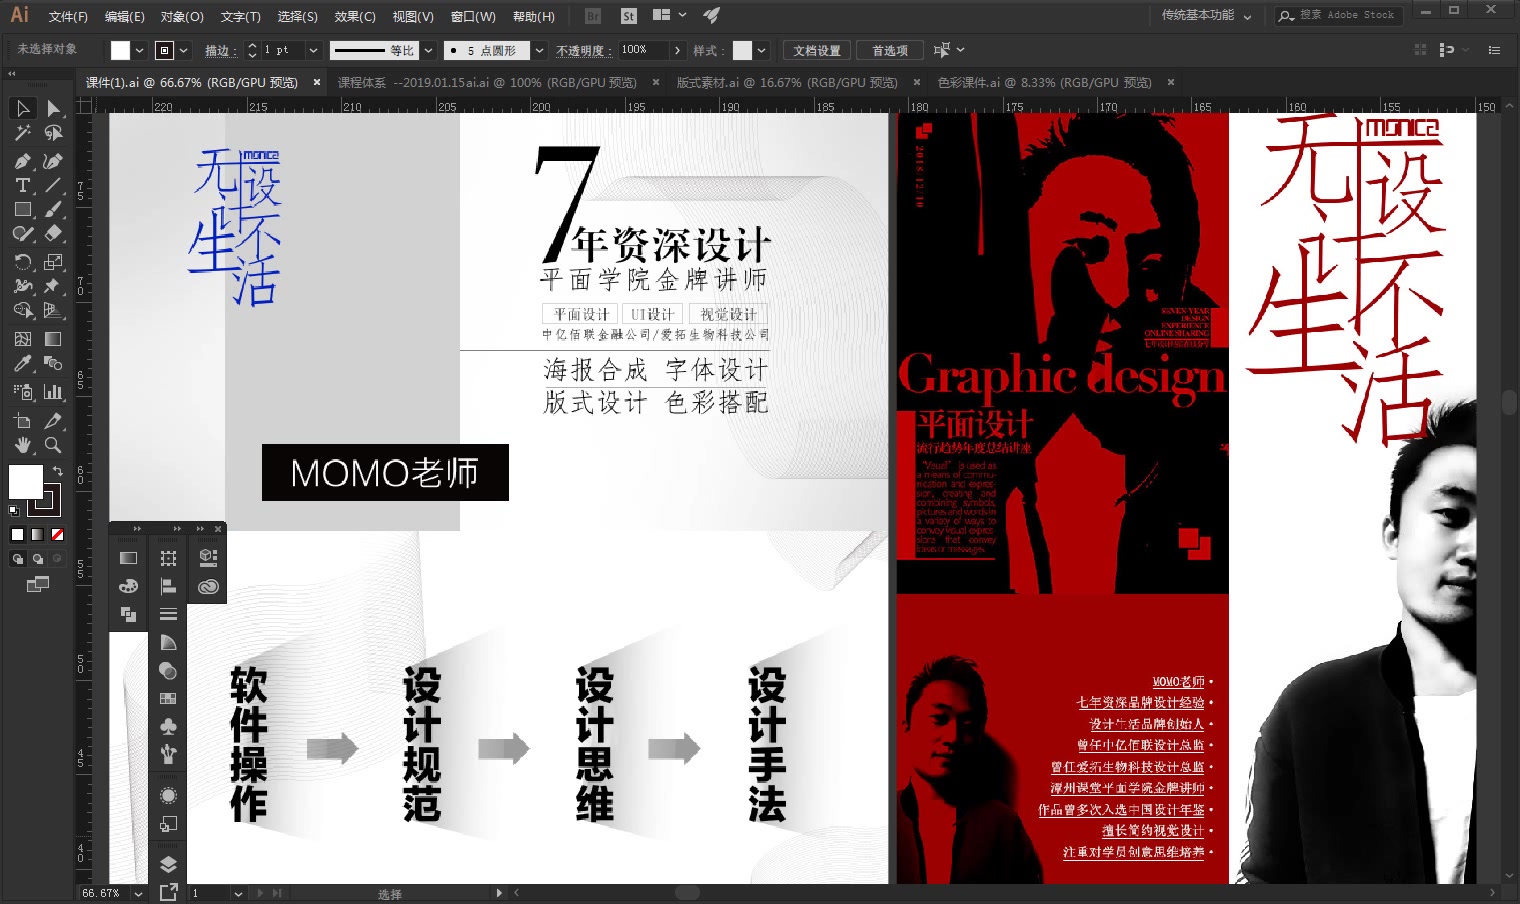
Task: Click the 文档设置 button
Action: 816,50
